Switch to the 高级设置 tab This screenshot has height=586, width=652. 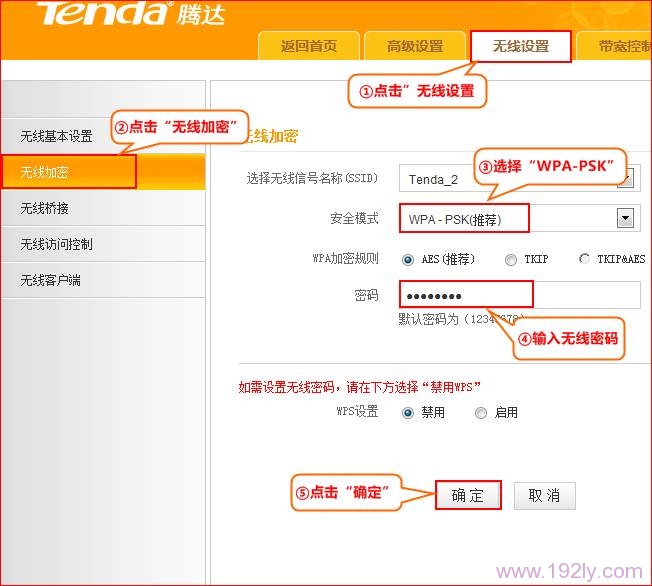click(x=415, y=46)
